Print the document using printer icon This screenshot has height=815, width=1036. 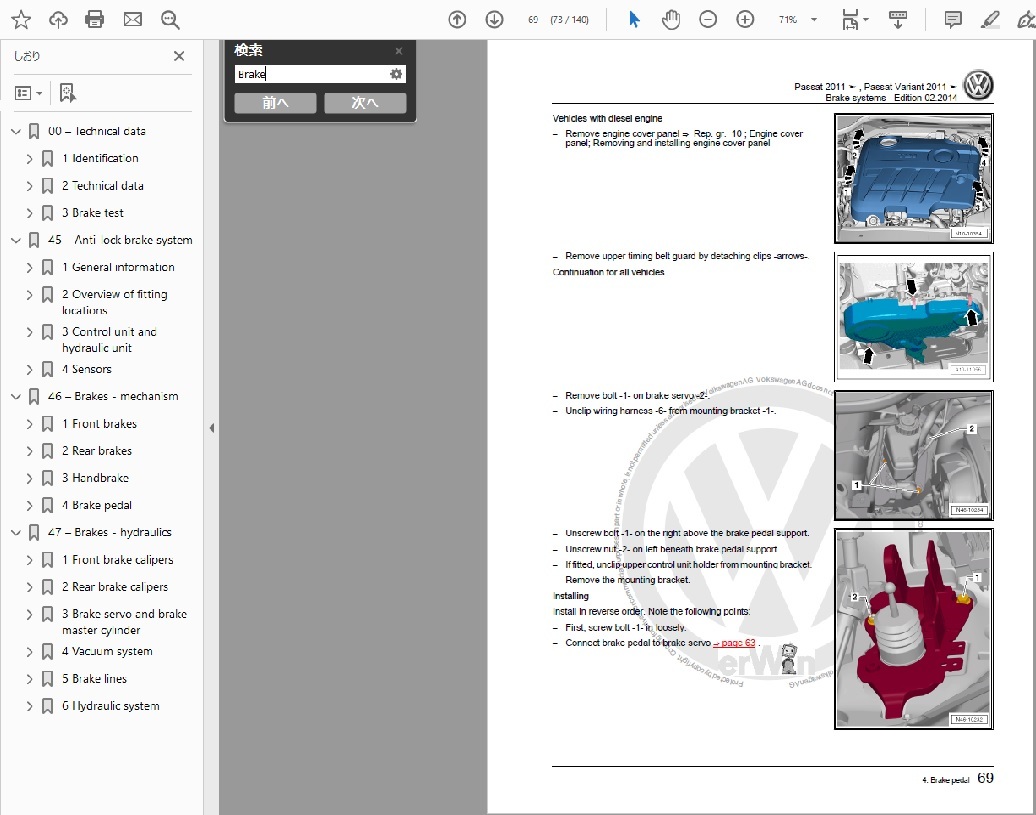point(95,19)
